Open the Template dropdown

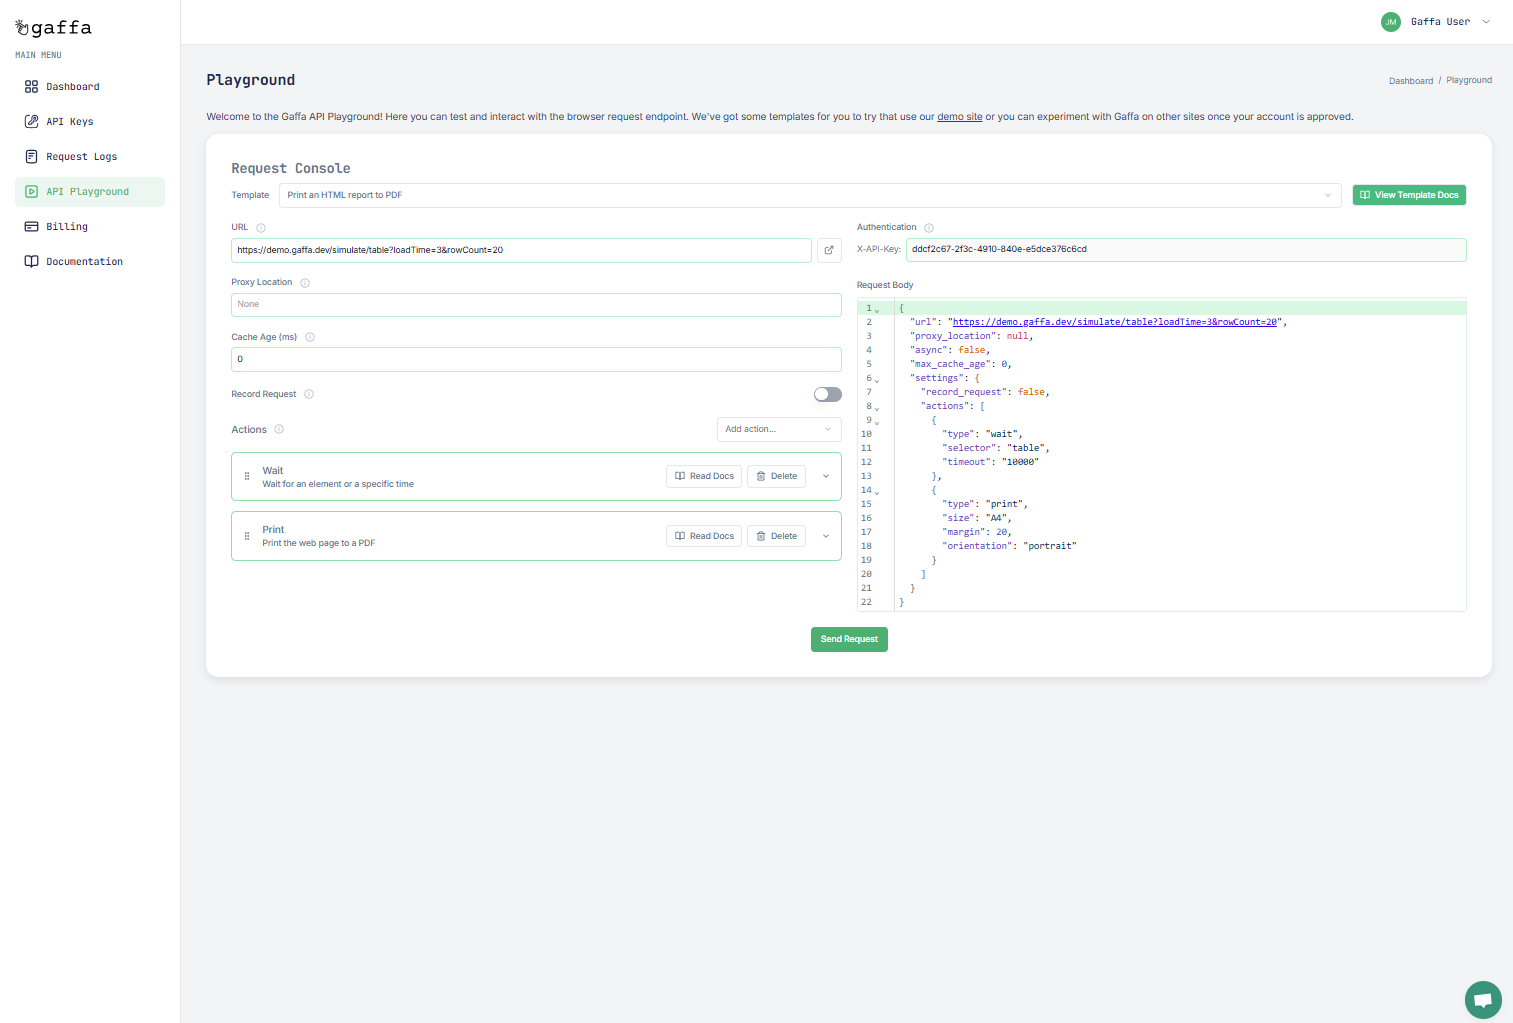pyautogui.click(x=809, y=195)
